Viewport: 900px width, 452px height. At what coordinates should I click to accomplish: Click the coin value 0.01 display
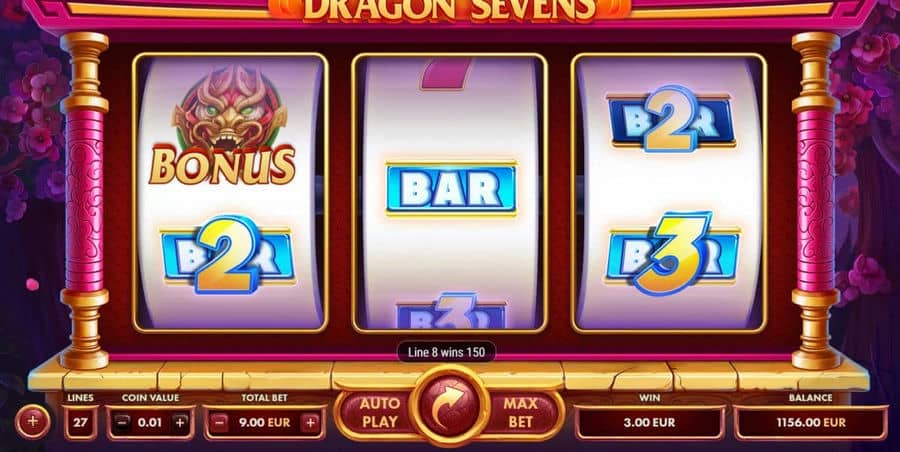tap(150, 423)
